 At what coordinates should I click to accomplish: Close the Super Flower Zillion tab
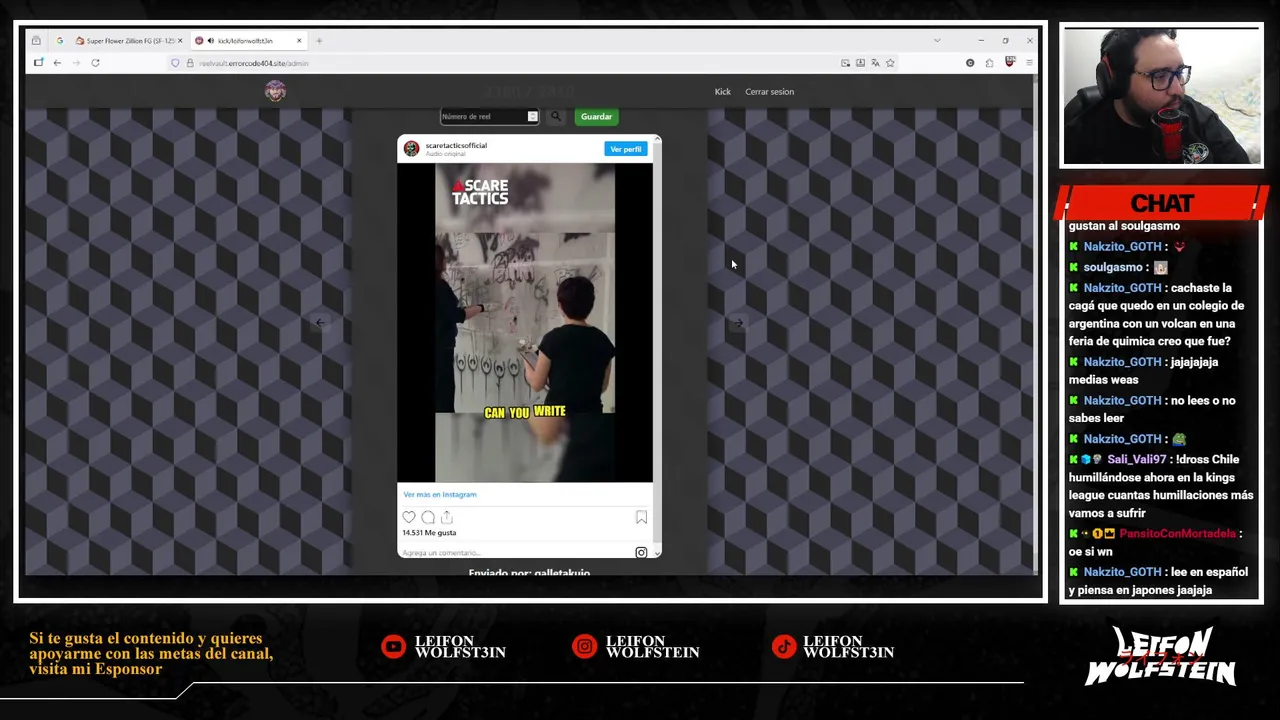click(x=180, y=41)
